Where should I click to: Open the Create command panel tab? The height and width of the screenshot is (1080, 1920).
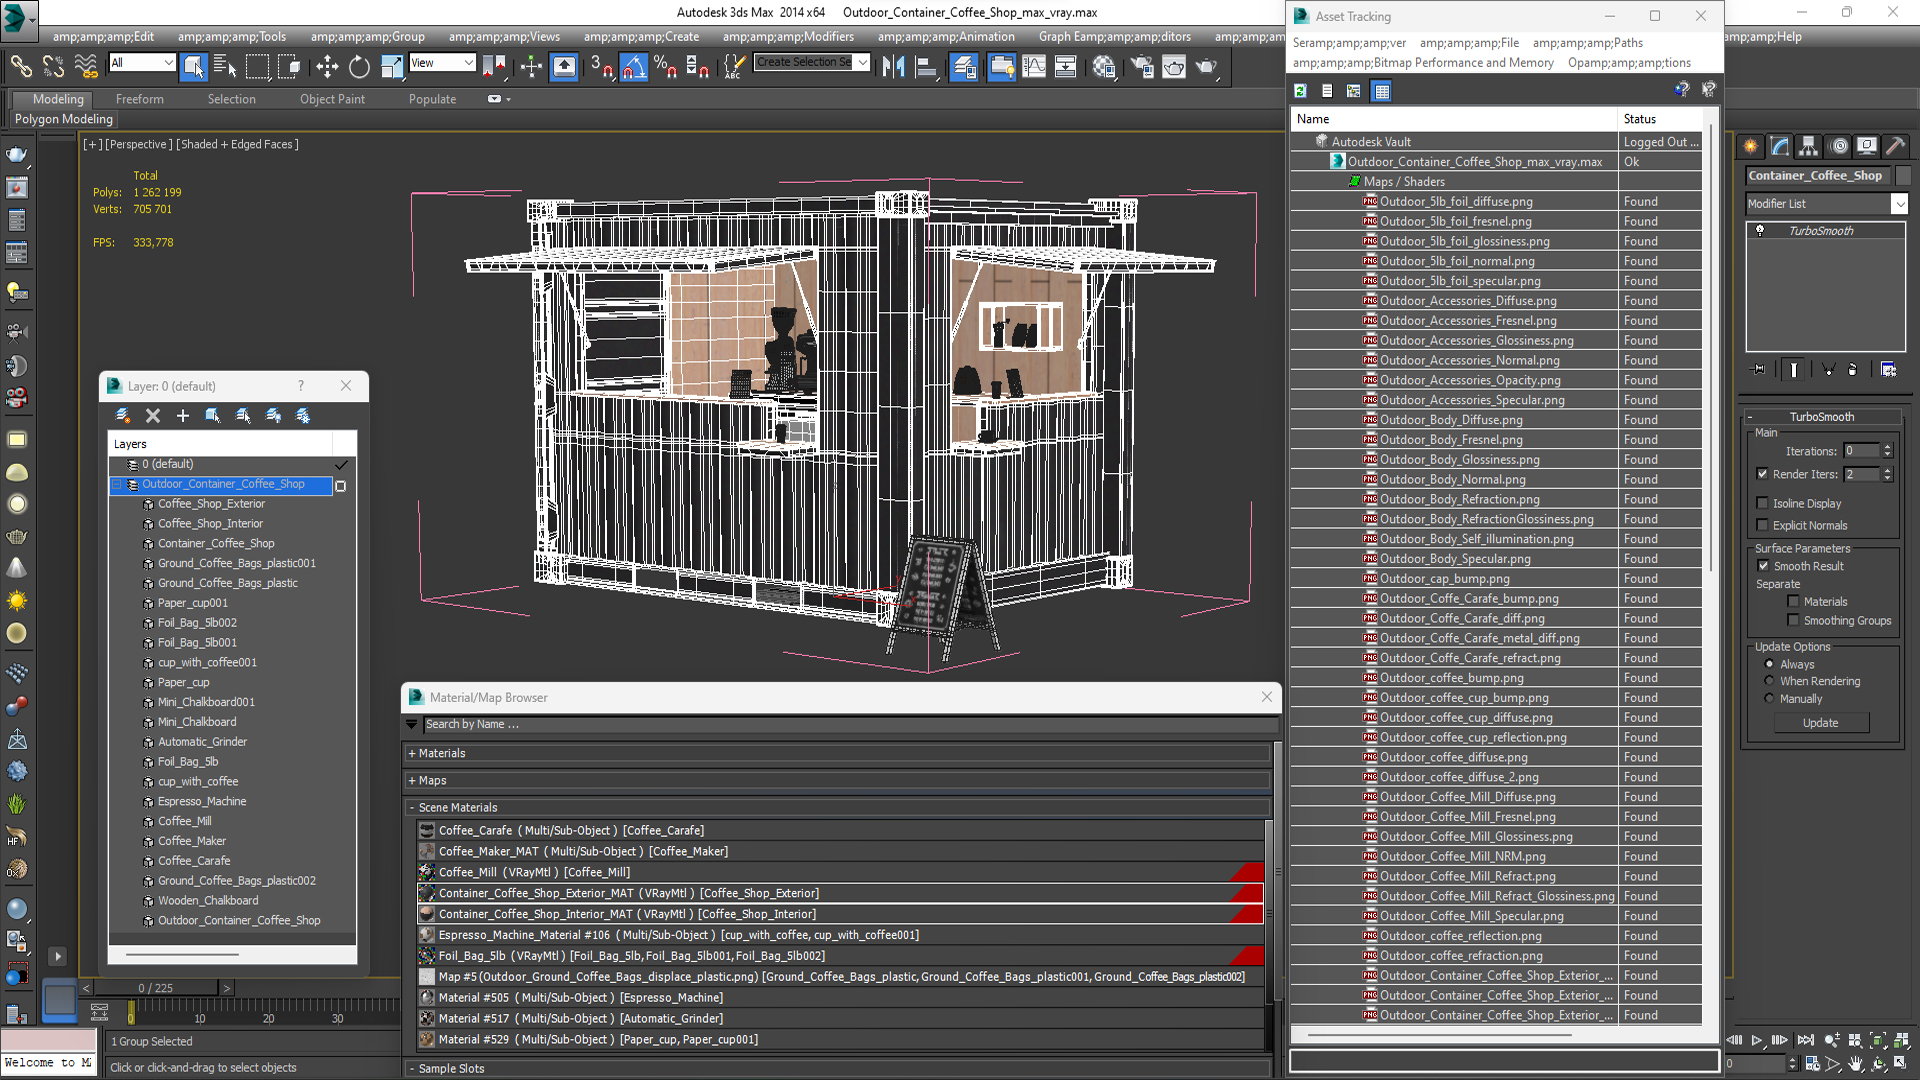[1751, 146]
